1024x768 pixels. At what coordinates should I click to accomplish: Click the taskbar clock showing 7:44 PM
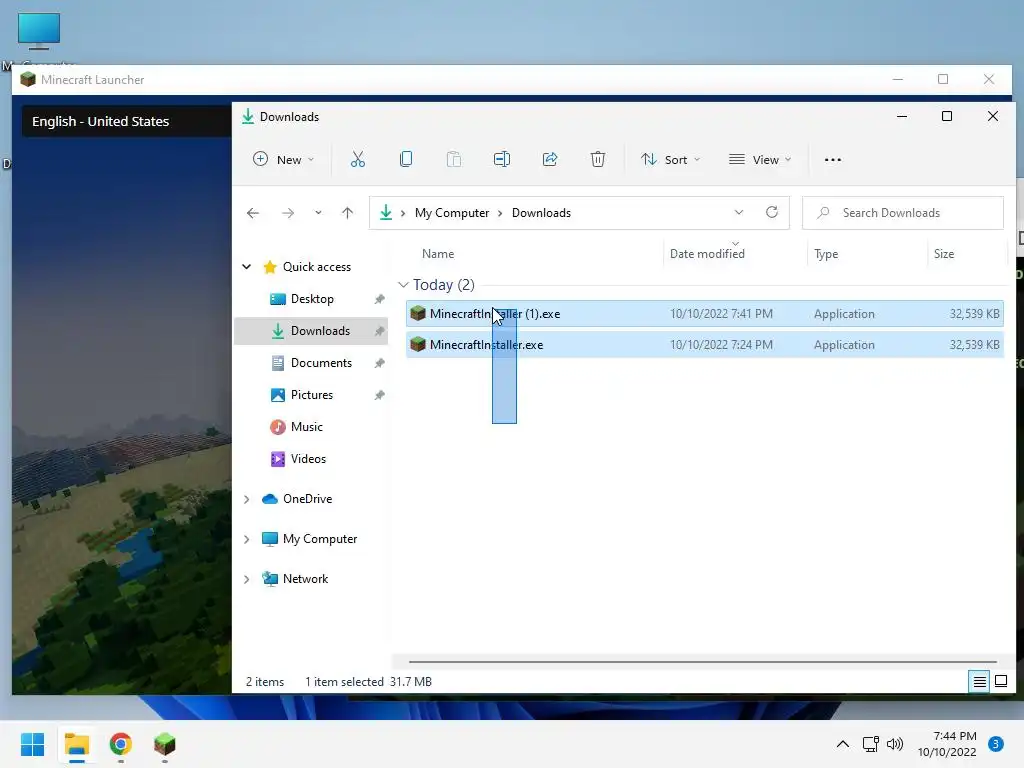947,744
